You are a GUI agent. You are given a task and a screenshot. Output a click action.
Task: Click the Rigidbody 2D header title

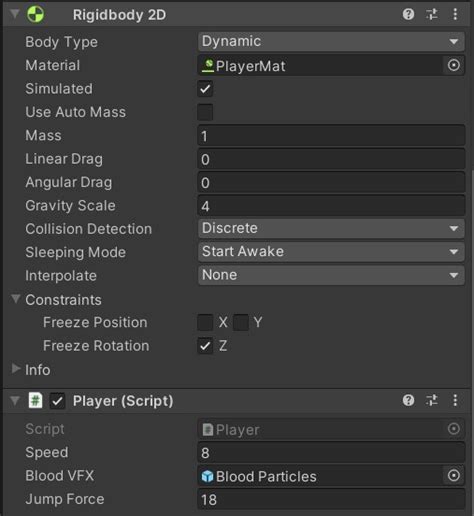point(119,15)
